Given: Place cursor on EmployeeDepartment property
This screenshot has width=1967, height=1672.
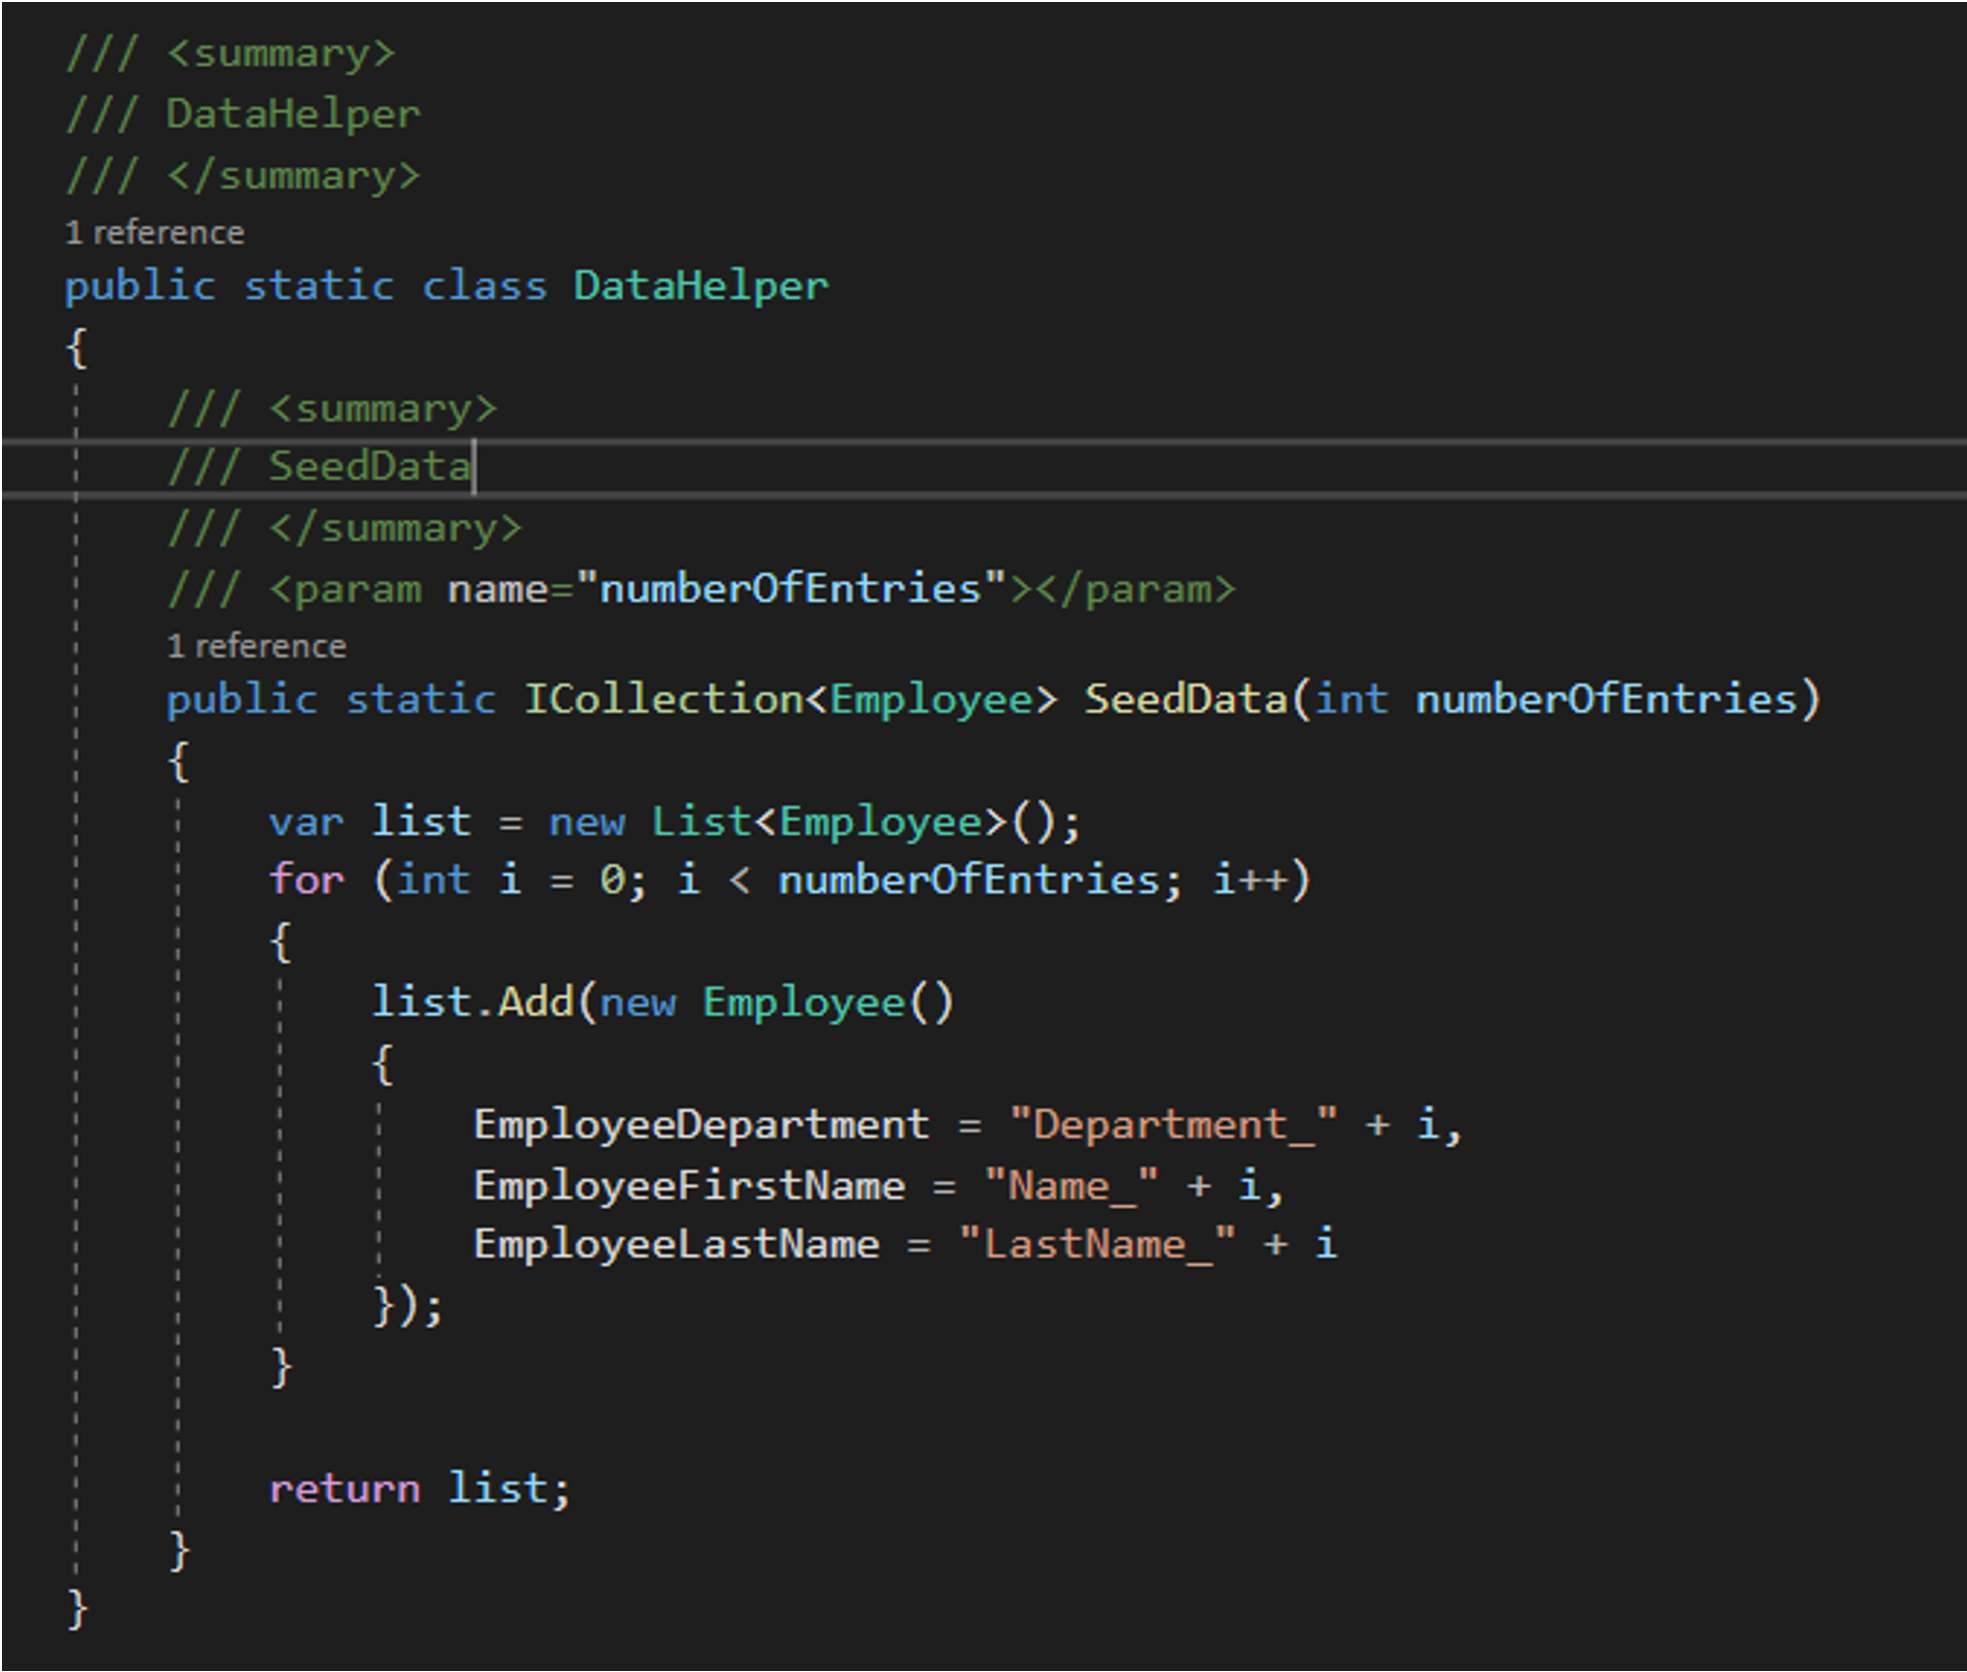Looking at the screenshot, I should pos(701,1125).
